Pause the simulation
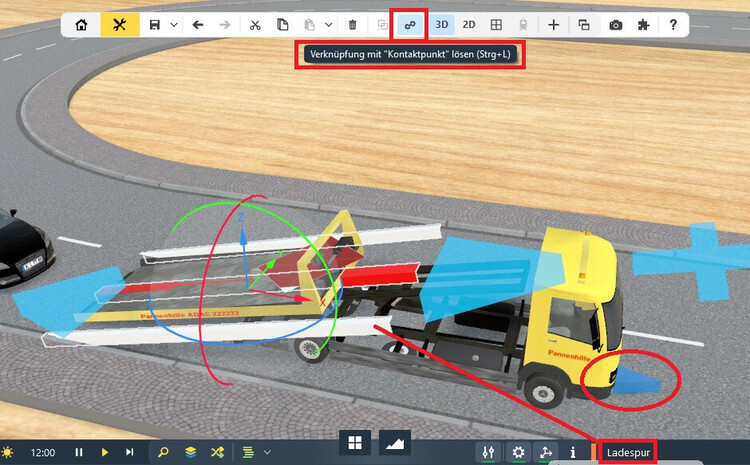 79,452
